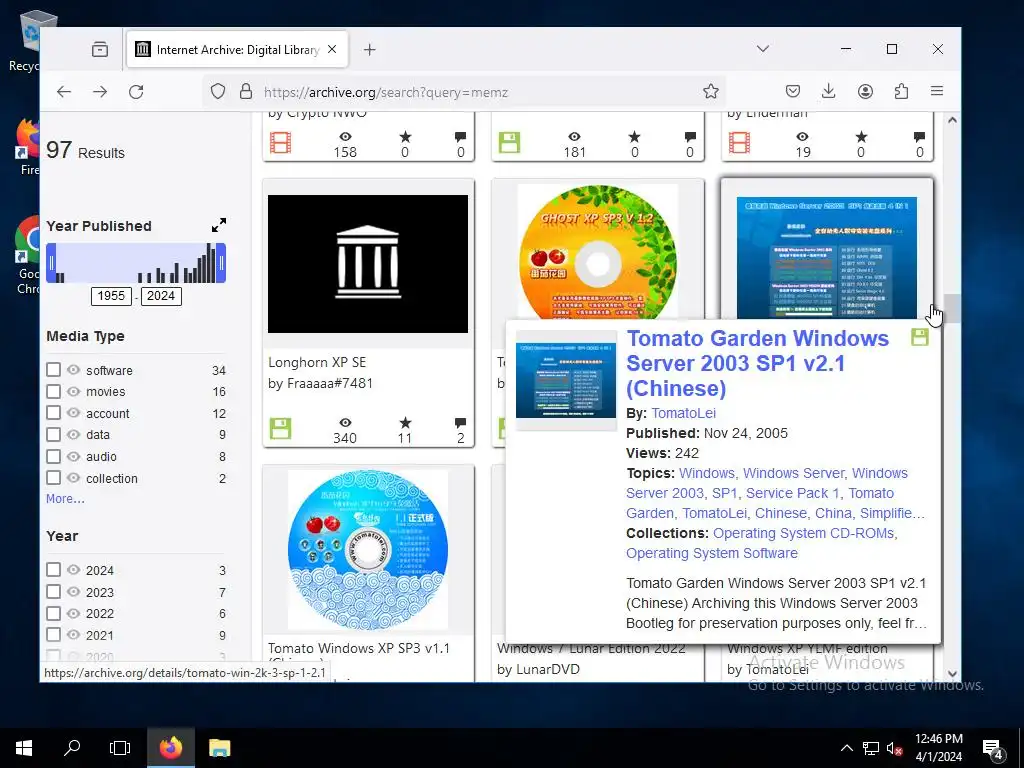Click the movie icon on Enderman card
1024x768 pixels.
click(739, 142)
